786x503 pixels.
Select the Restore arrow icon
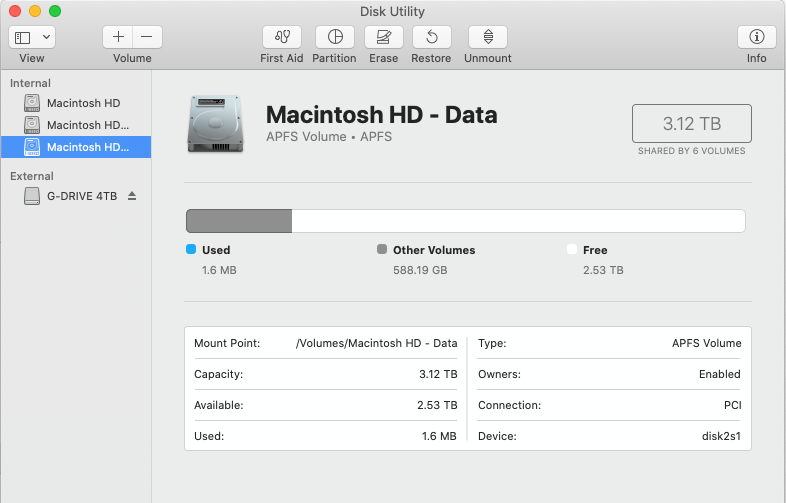432,37
